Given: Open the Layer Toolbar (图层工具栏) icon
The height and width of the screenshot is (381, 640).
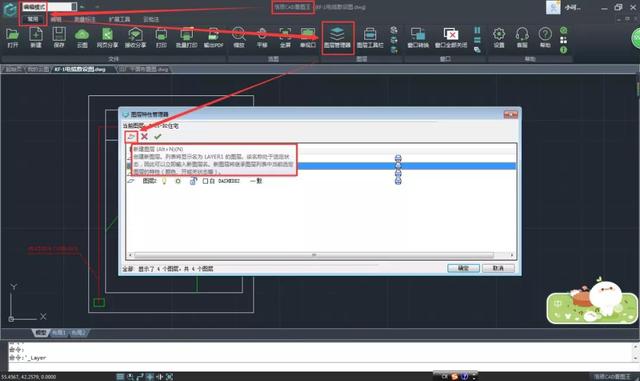Looking at the screenshot, I should click(370, 37).
